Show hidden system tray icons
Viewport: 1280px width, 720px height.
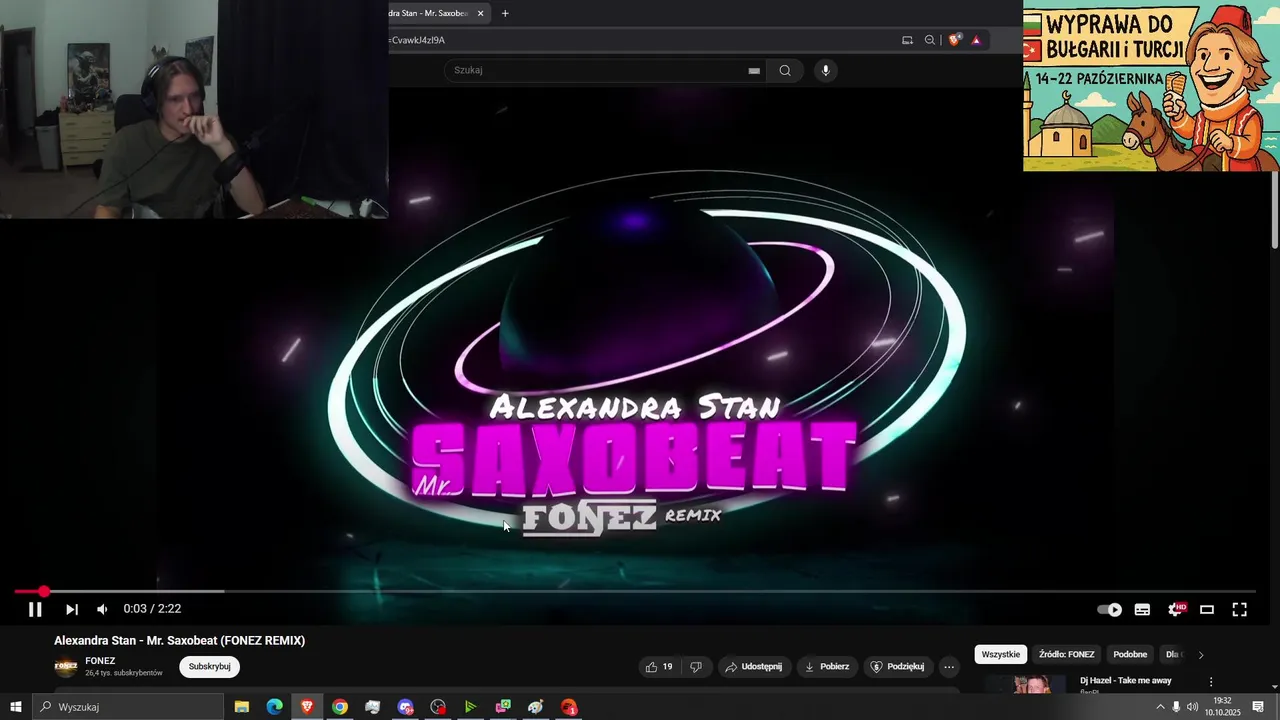point(1160,707)
